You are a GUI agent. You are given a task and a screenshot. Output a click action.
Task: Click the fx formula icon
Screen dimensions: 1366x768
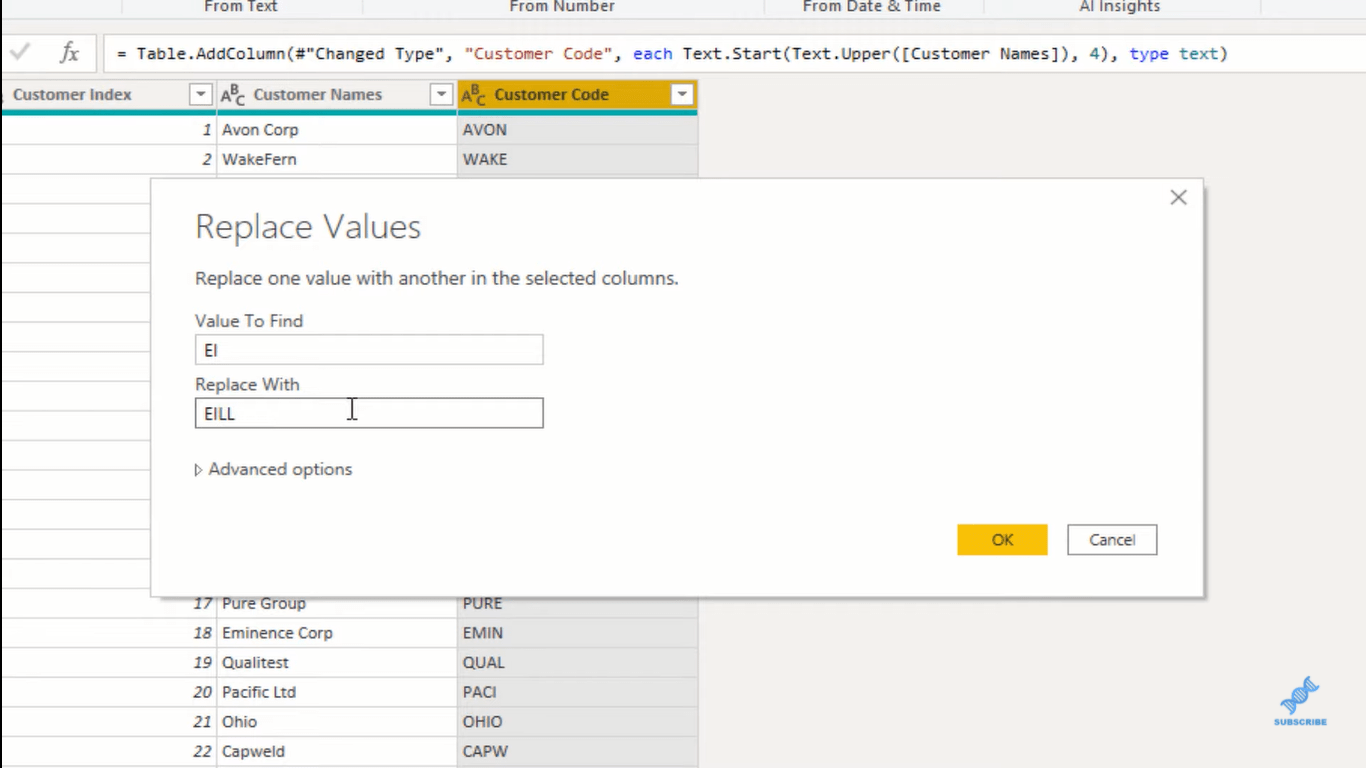(x=69, y=53)
